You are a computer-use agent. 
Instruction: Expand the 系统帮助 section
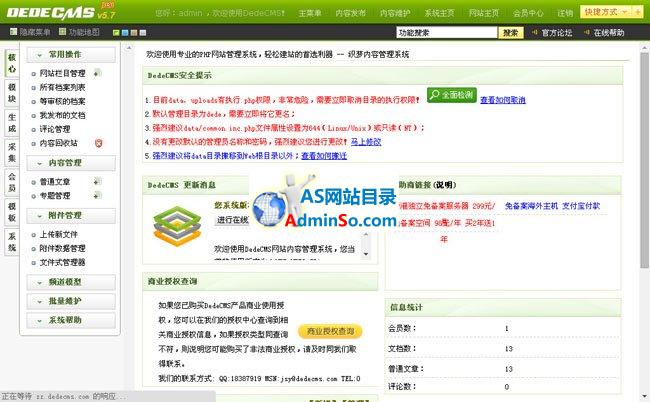[x=71, y=320]
